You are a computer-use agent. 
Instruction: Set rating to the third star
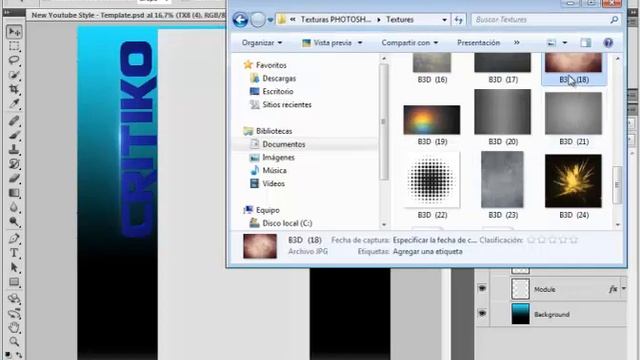pyautogui.click(x=552, y=240)
